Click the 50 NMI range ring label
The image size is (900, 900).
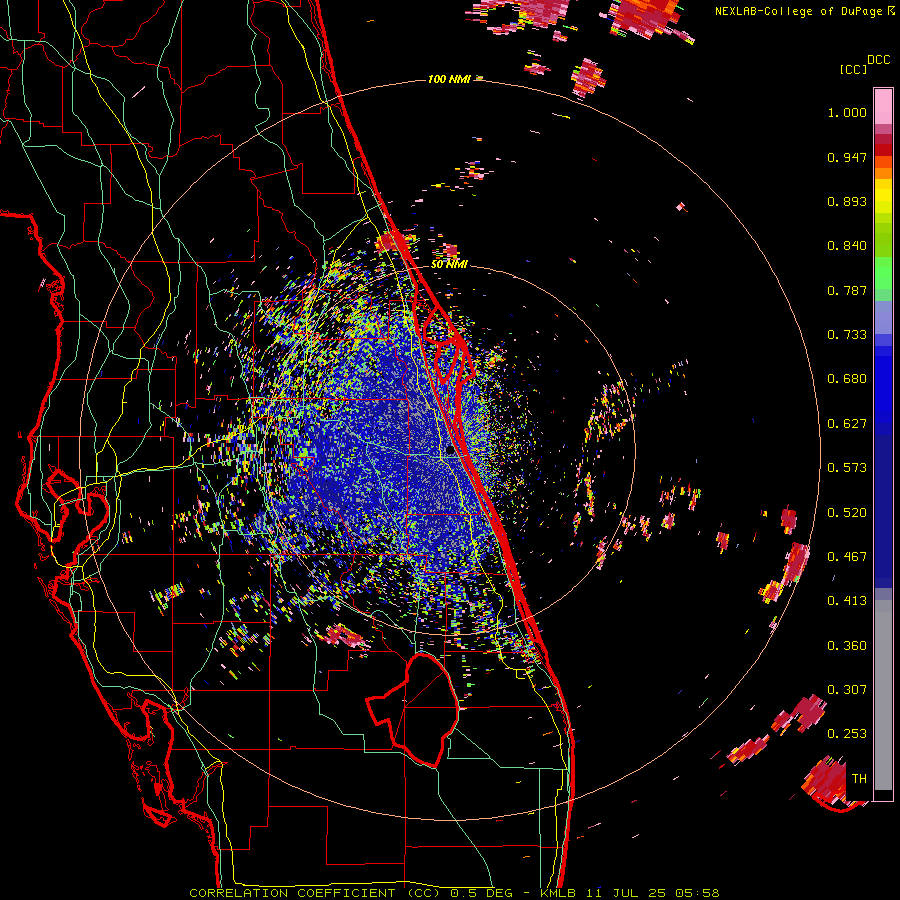(x=449, y=265)
